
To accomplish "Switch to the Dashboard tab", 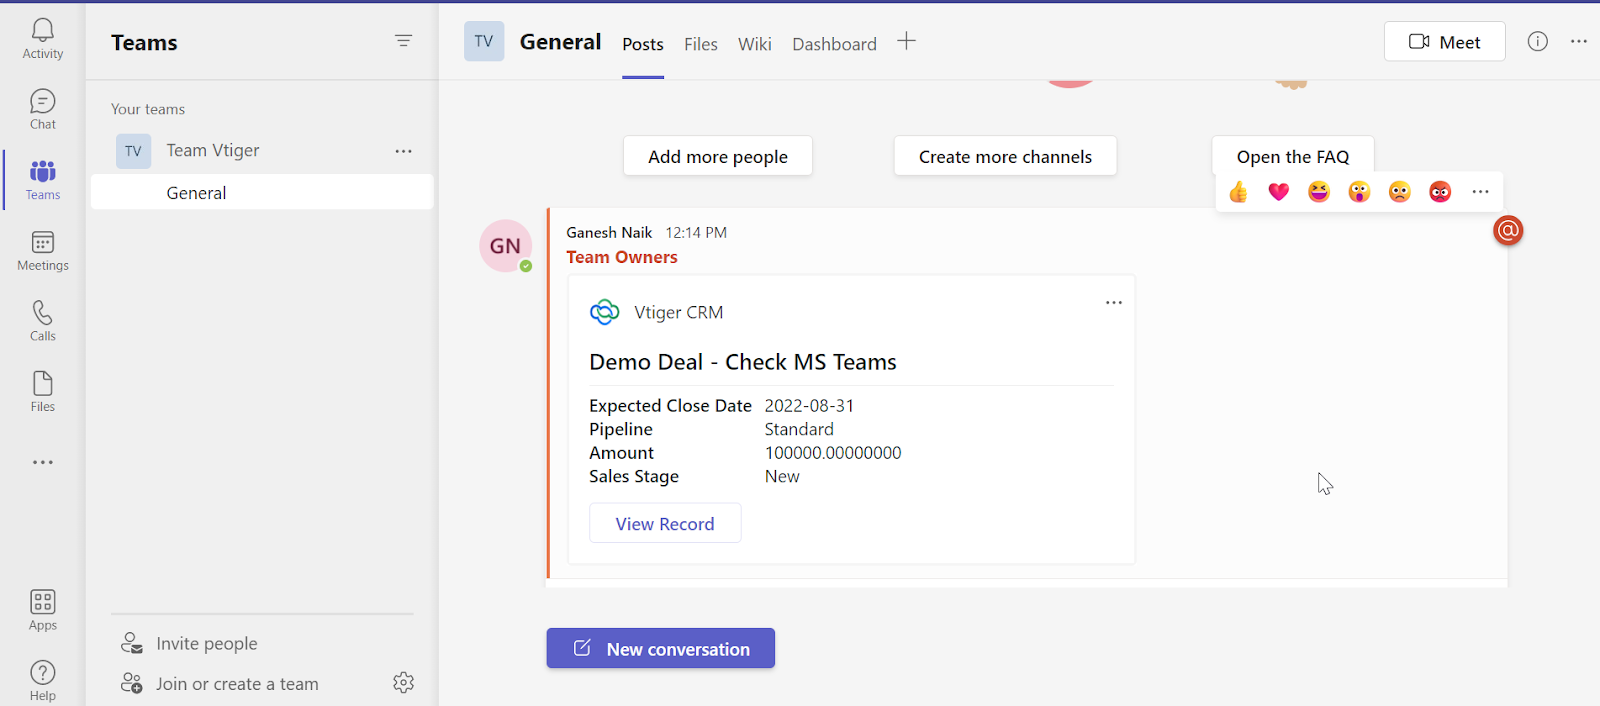I will (x=835, y=44).
